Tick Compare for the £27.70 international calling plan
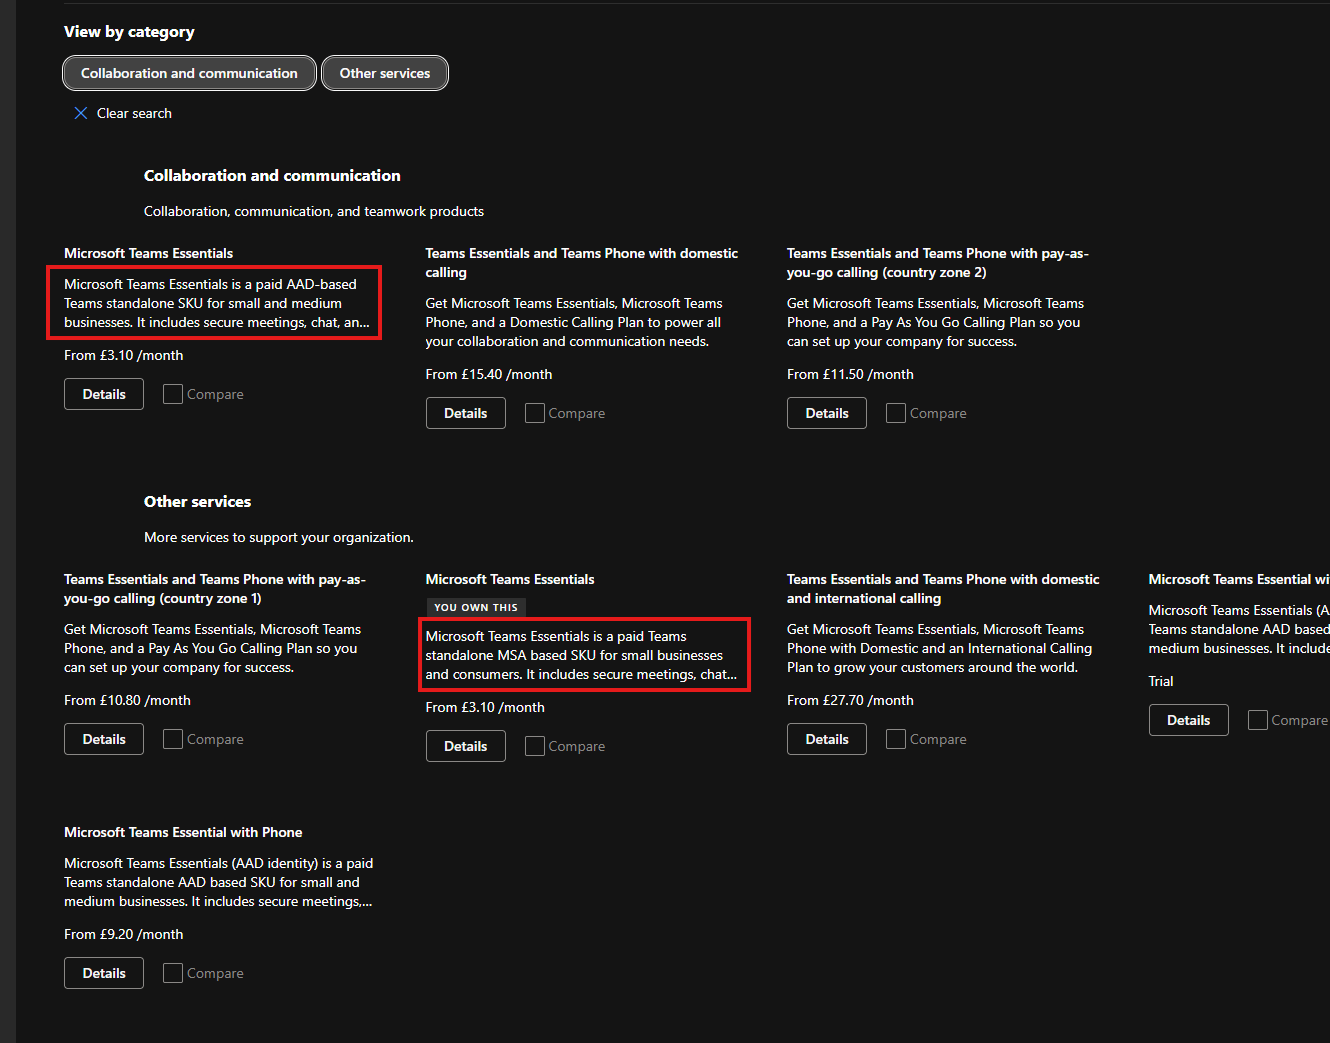This screenshot has height=1043, width=1330. pos(896,739)
